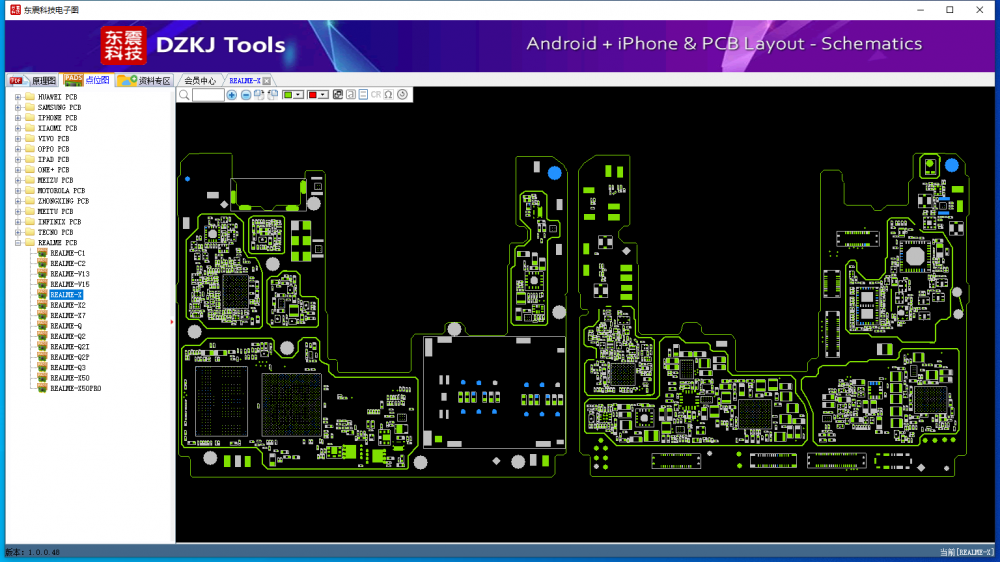1000x562 pixels.
Task: Expand the OPPO PCB folder
Action: [18, 149]
